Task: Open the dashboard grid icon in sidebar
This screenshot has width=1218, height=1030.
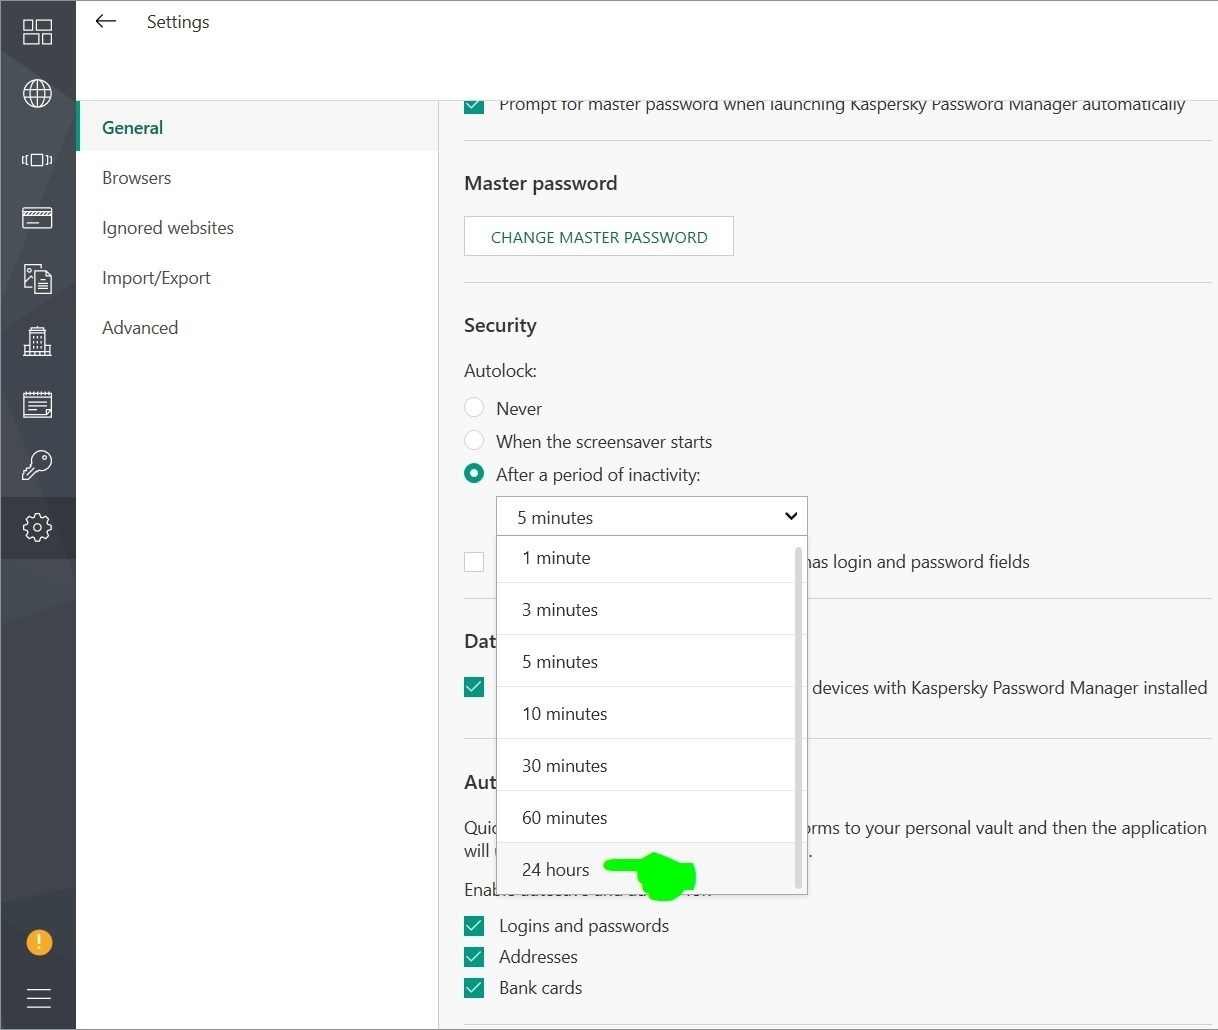Action: [37, 32]
